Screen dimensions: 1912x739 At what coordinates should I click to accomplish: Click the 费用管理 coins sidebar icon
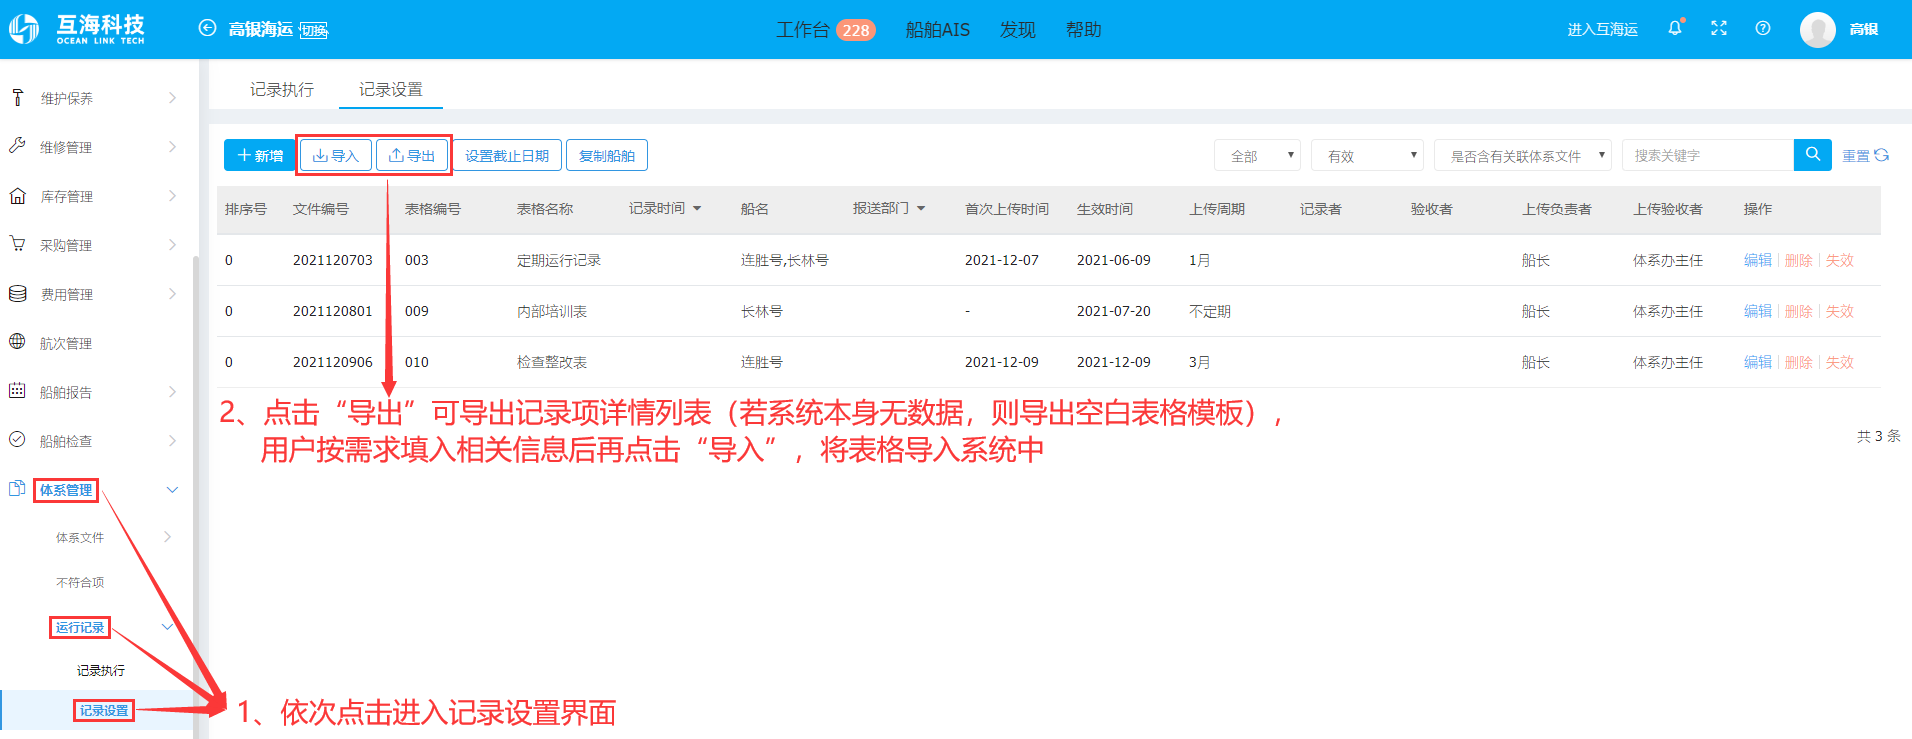(x=17, y=293)
